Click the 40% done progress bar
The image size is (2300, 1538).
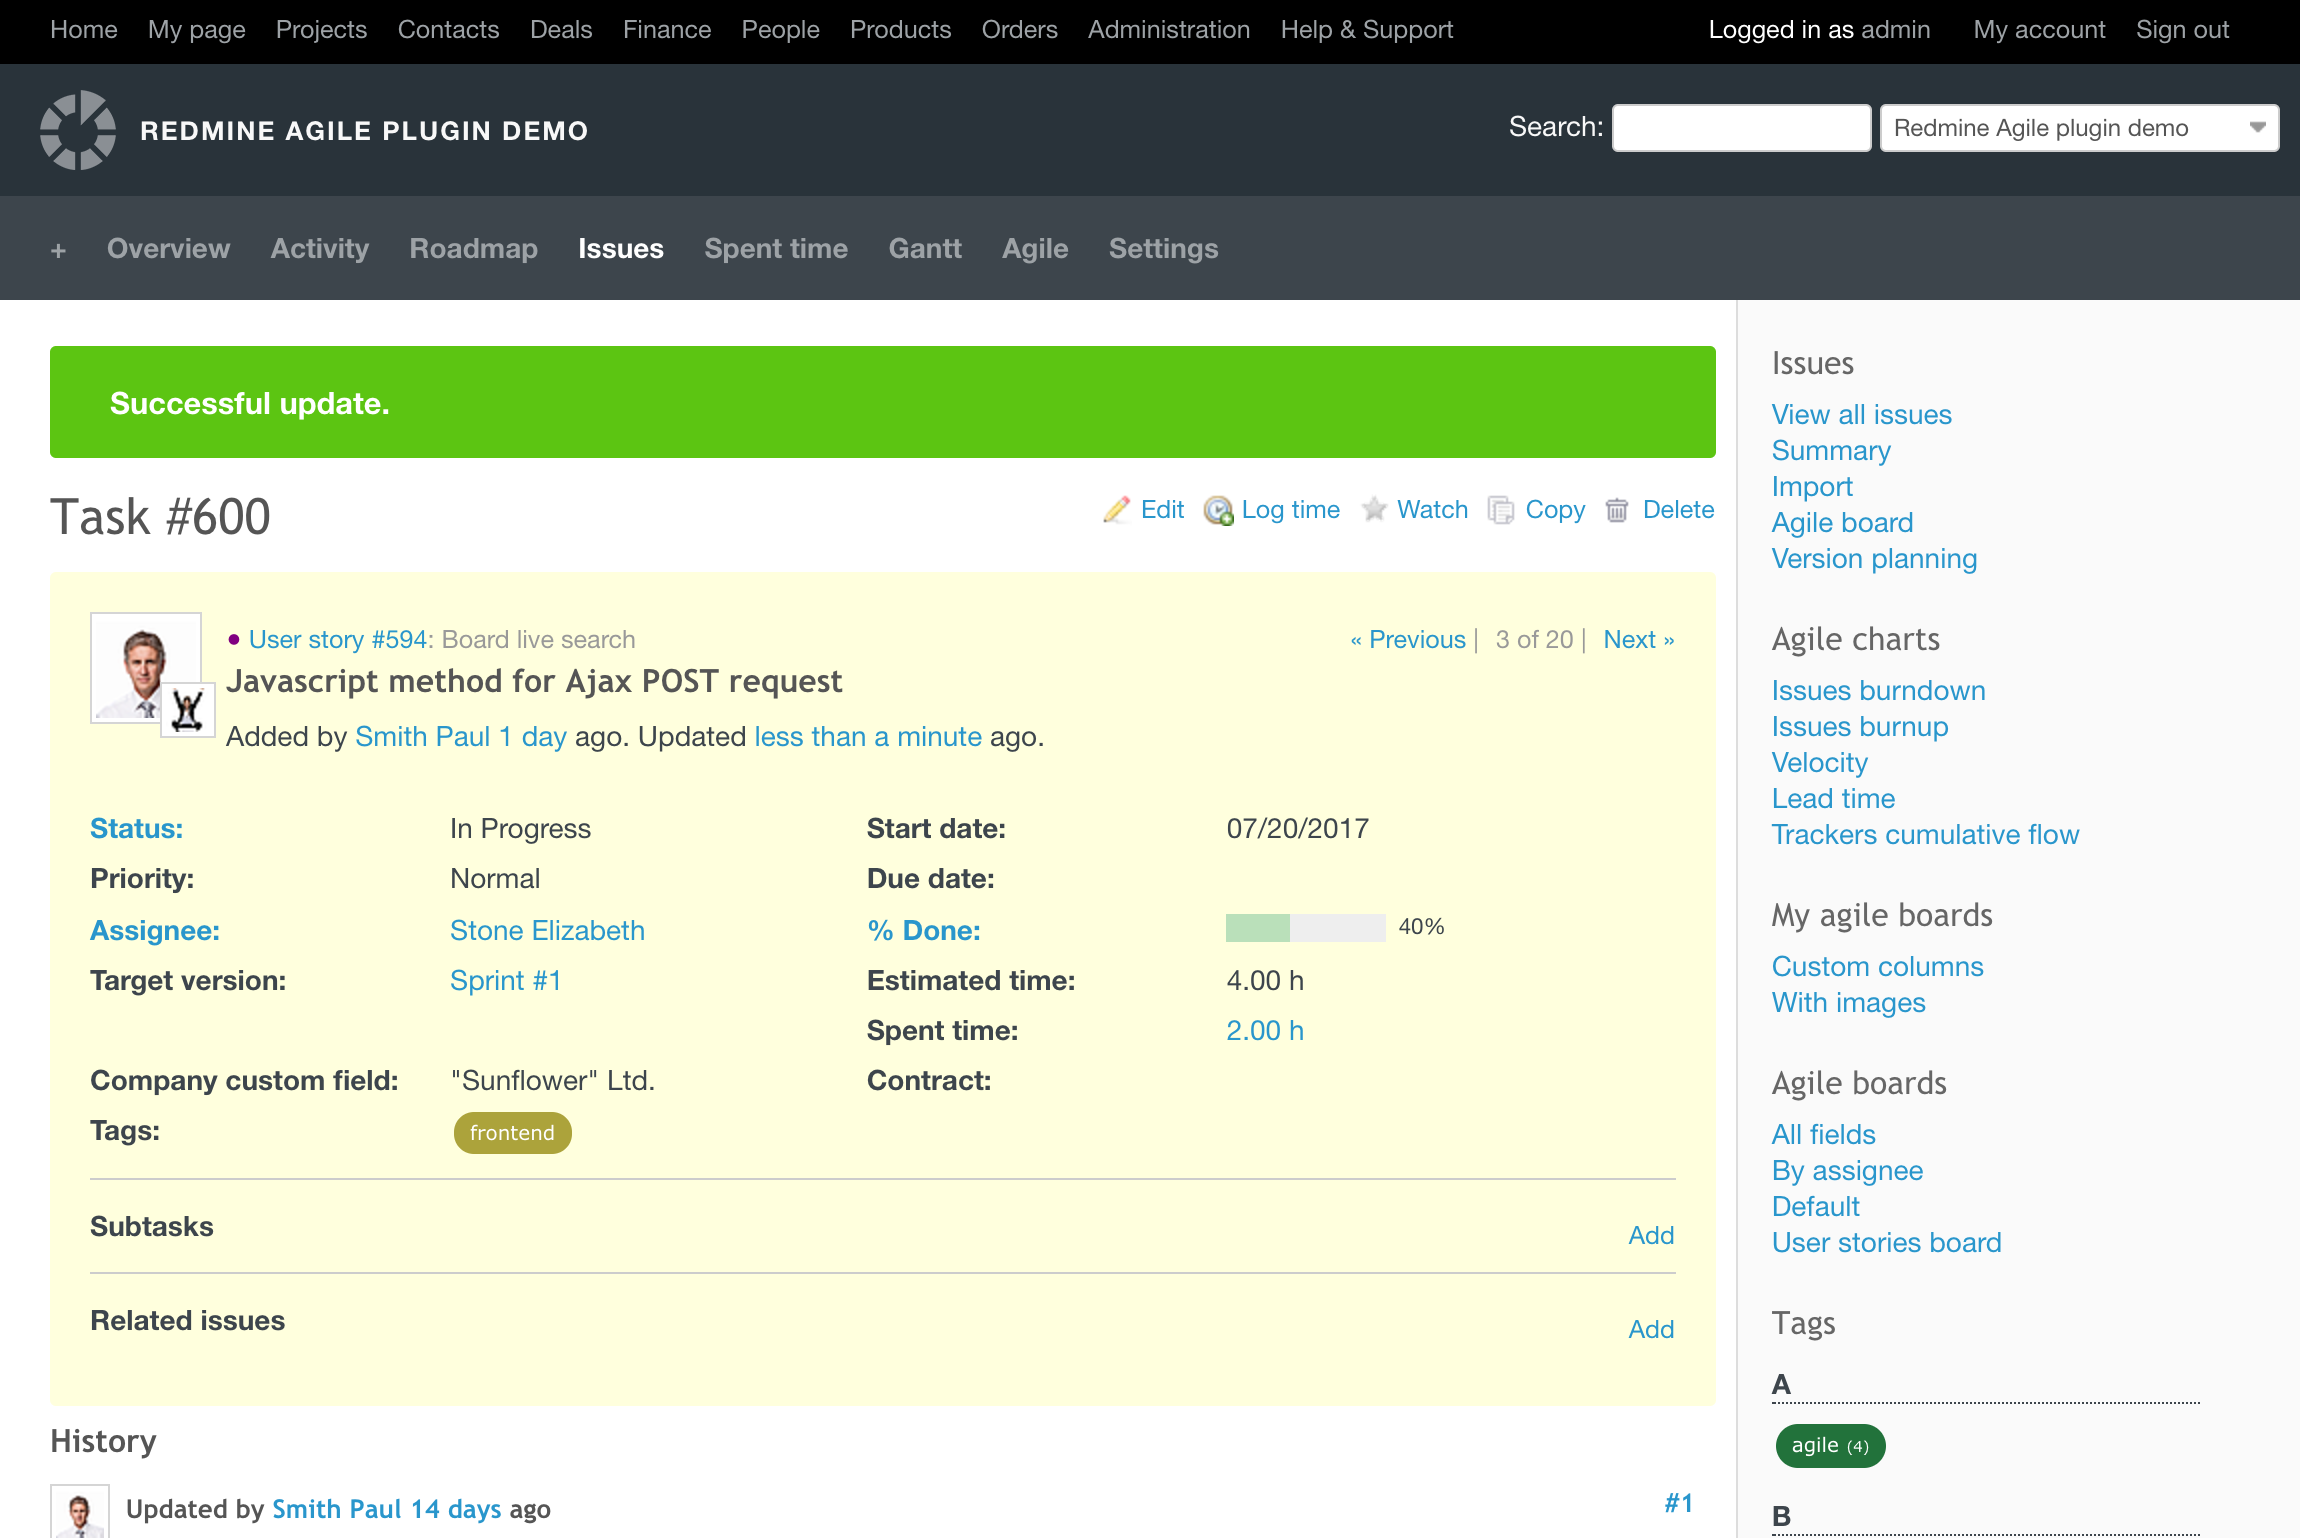point(1305,928)
